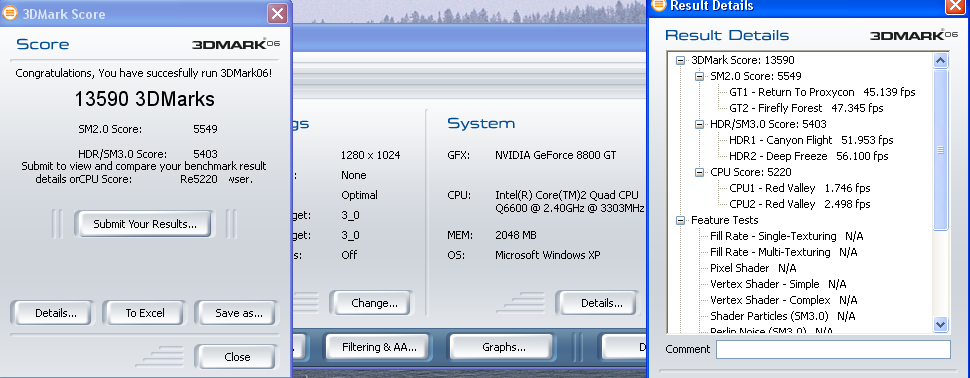Collapse the HDR/SM3.0 Score: 5403 node
The height and width of the screenshot is (378, 970).
click(700, 124)
